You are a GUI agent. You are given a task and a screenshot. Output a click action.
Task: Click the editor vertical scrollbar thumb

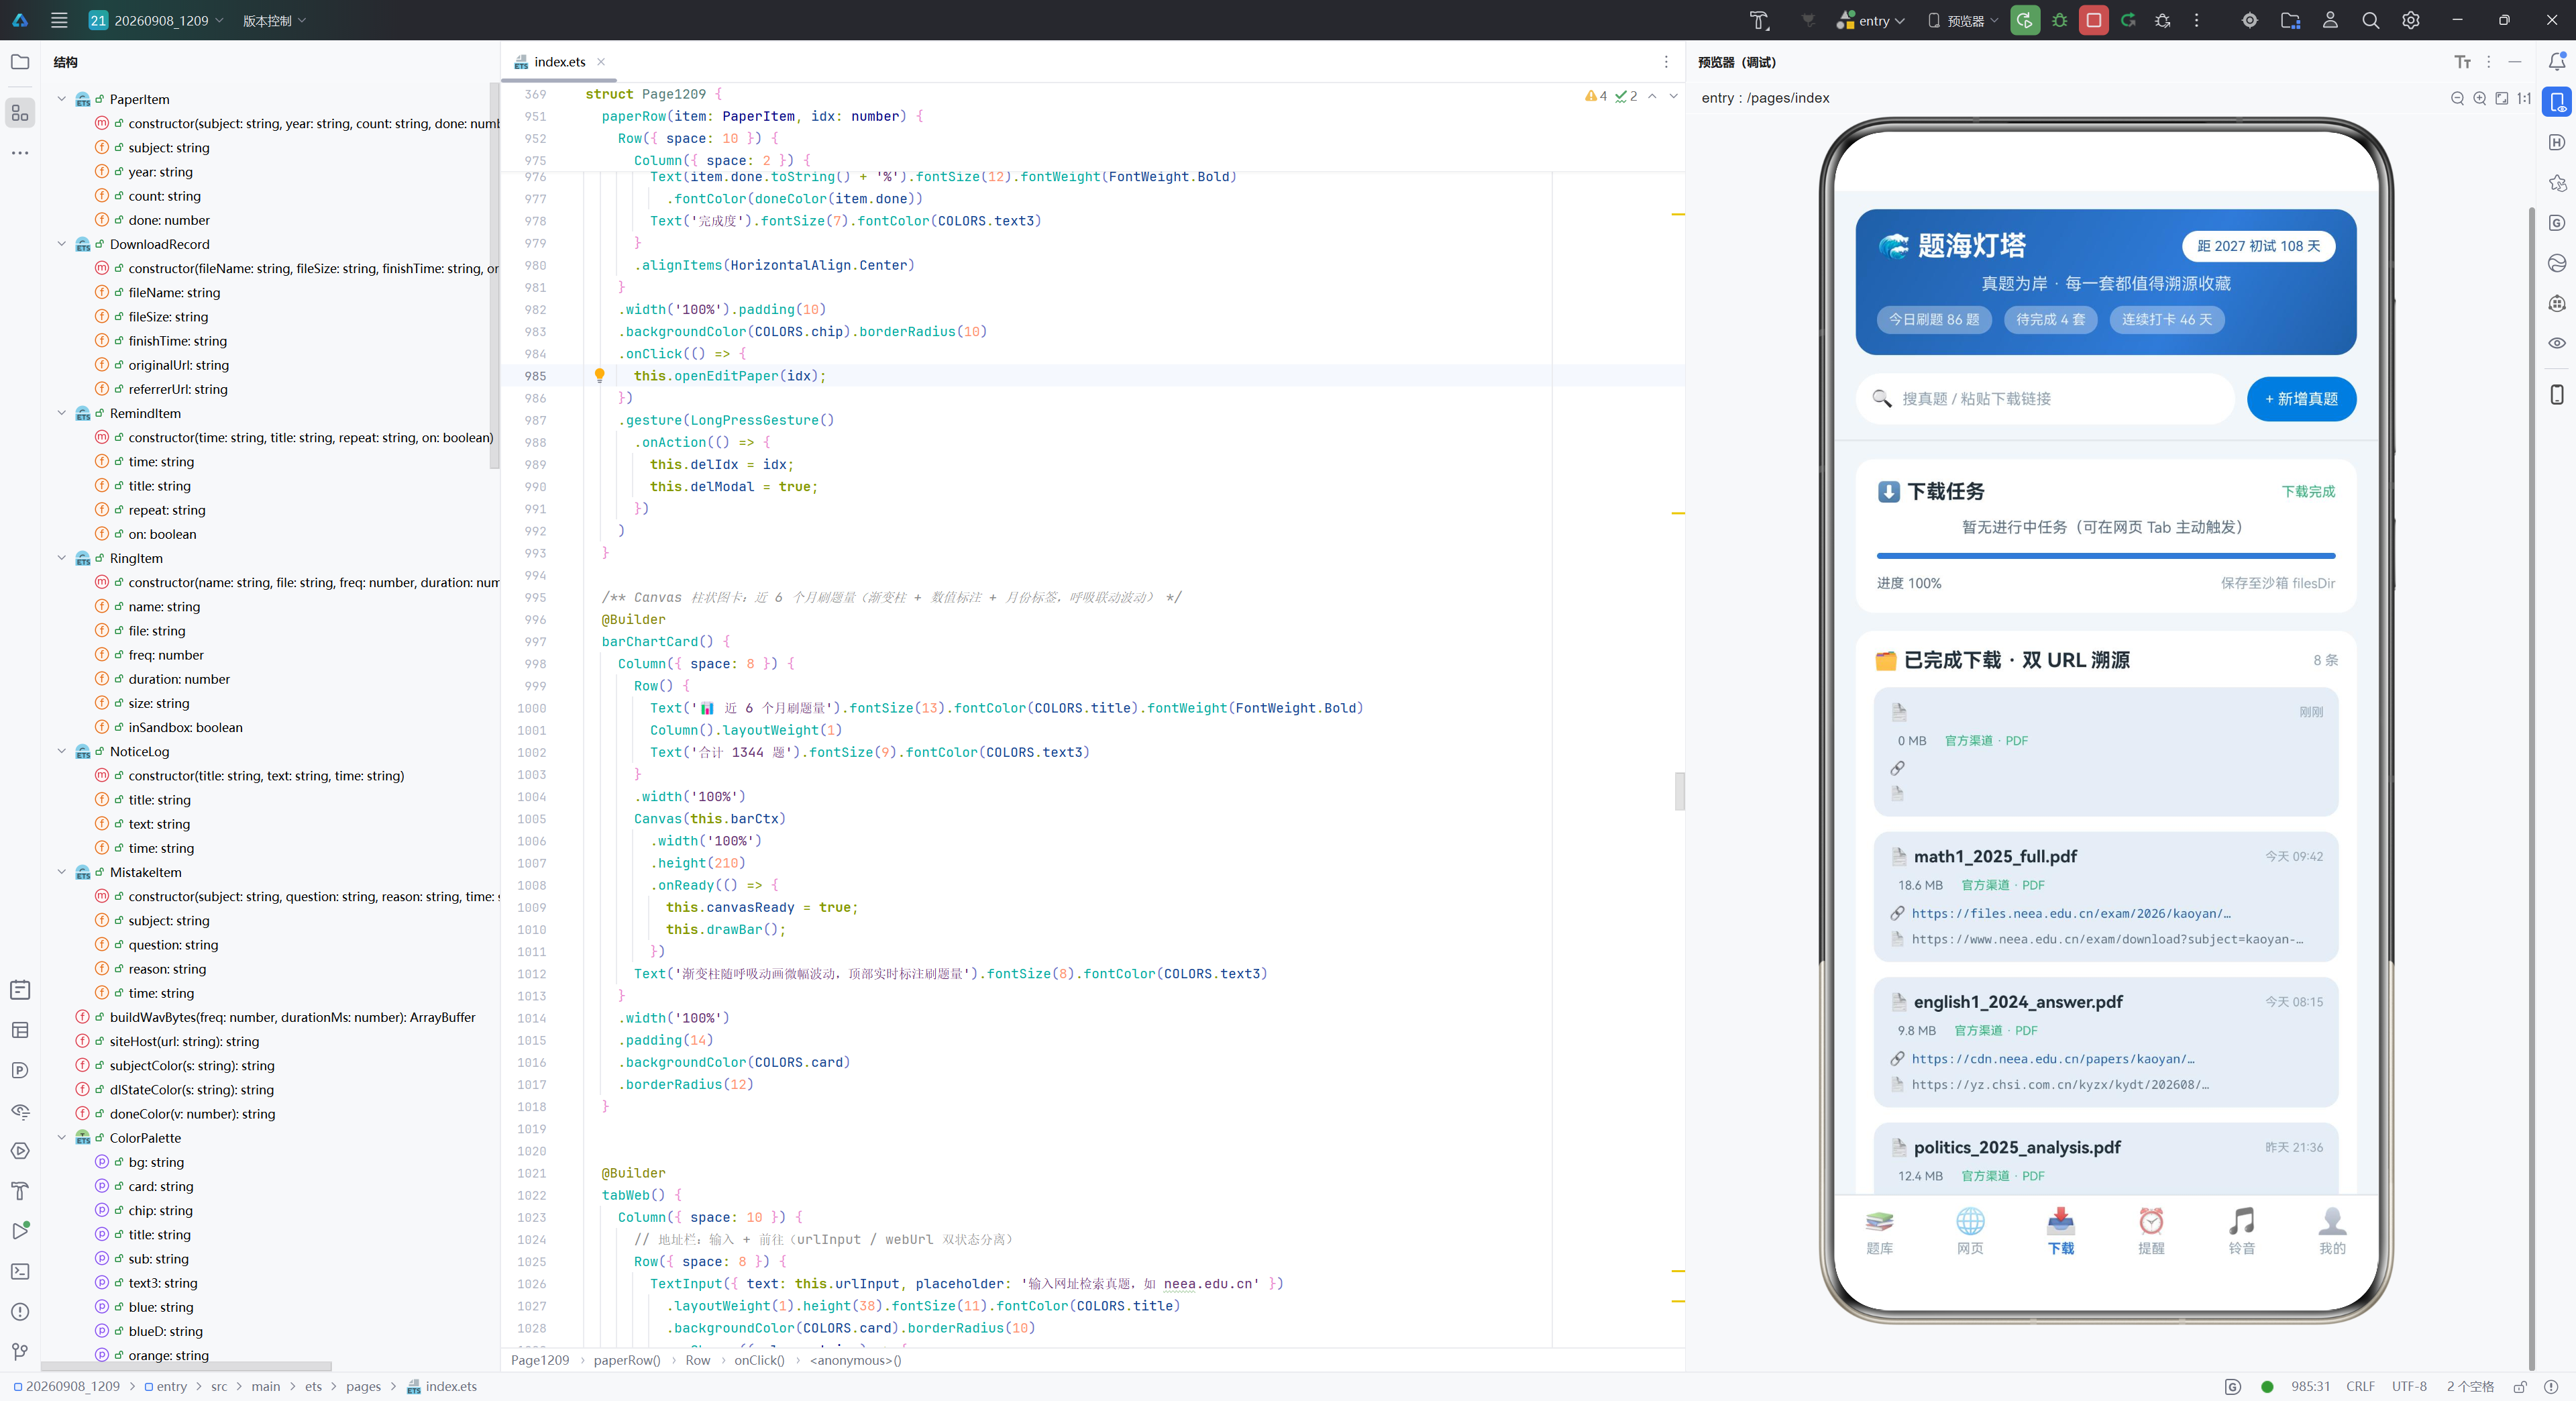point(1680,791)
